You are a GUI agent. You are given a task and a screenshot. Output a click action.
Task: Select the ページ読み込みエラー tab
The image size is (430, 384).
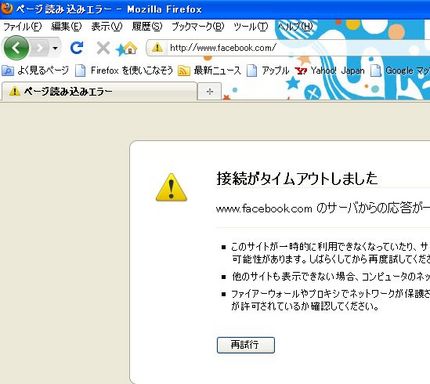click(99, 91)
